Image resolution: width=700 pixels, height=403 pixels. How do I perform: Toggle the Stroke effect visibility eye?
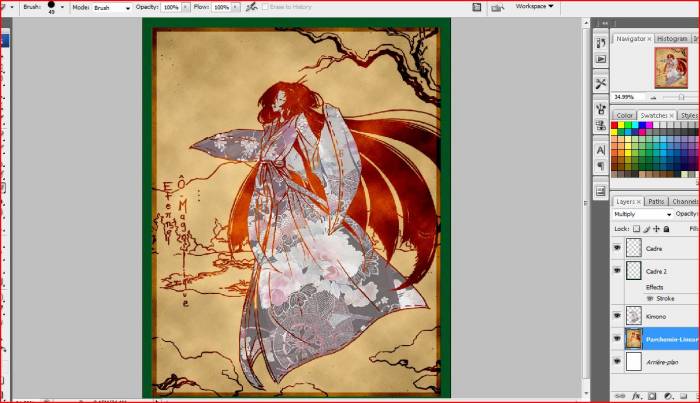pyautogui.click(x=650, y=298)
